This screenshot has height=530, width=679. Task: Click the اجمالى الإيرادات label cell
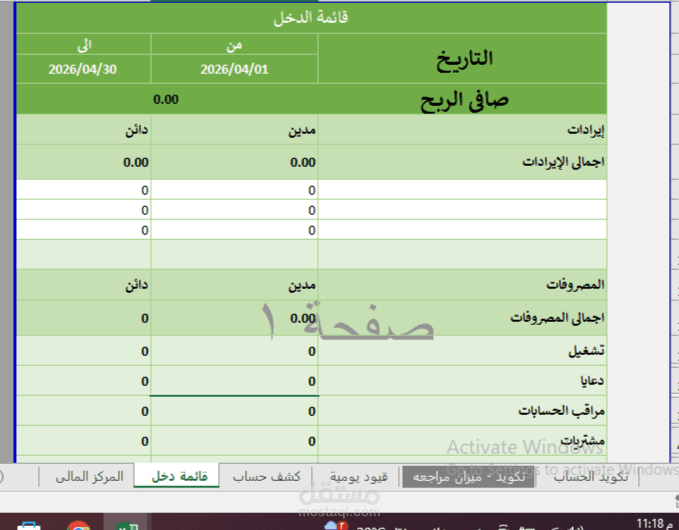[x=462, y=162]
